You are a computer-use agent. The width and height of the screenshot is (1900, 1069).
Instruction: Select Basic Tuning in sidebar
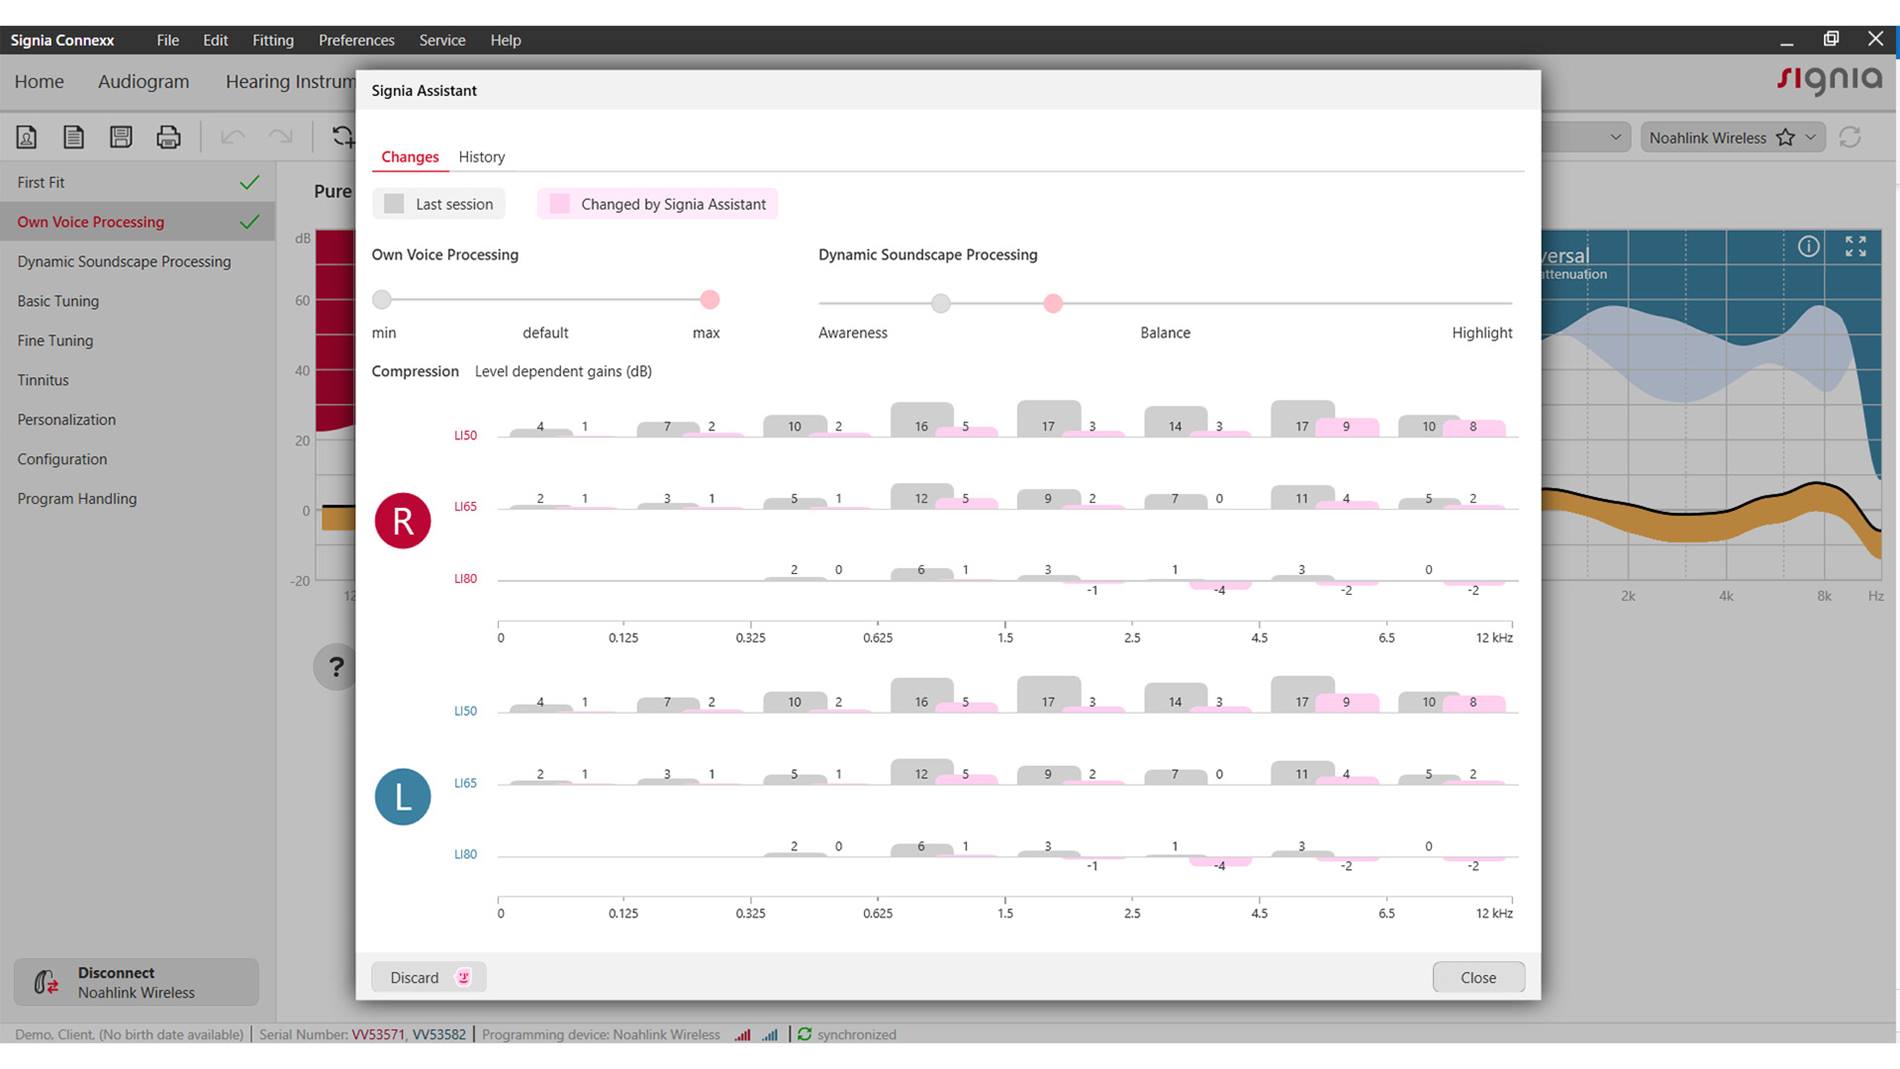pyautogui.click(x=137, y=301)
